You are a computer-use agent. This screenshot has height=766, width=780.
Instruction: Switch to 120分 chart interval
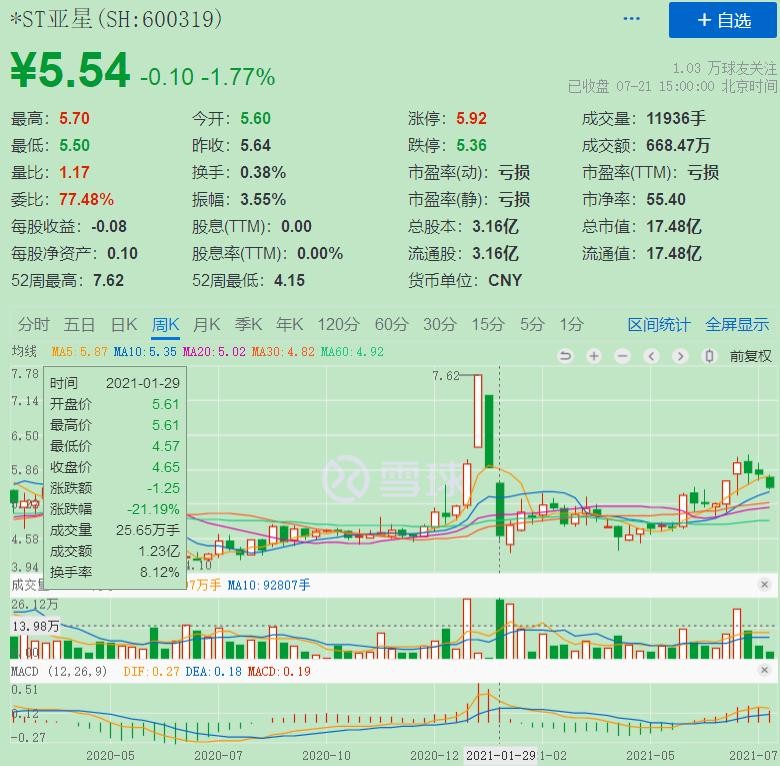(x=338, y=325)
